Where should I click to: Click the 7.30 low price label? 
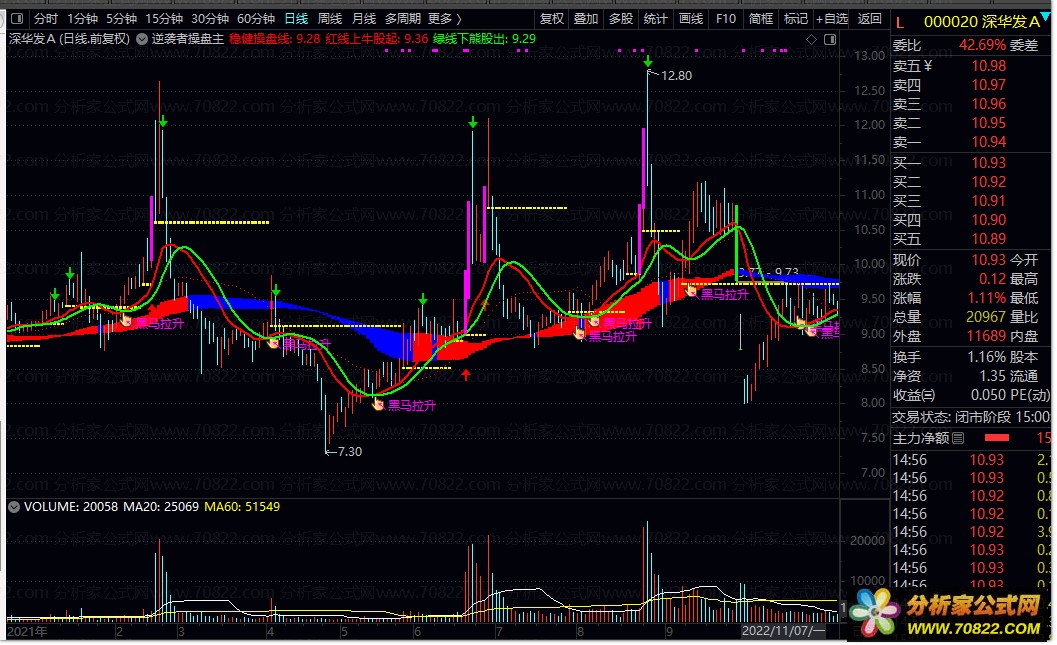(x=350, y=452)
